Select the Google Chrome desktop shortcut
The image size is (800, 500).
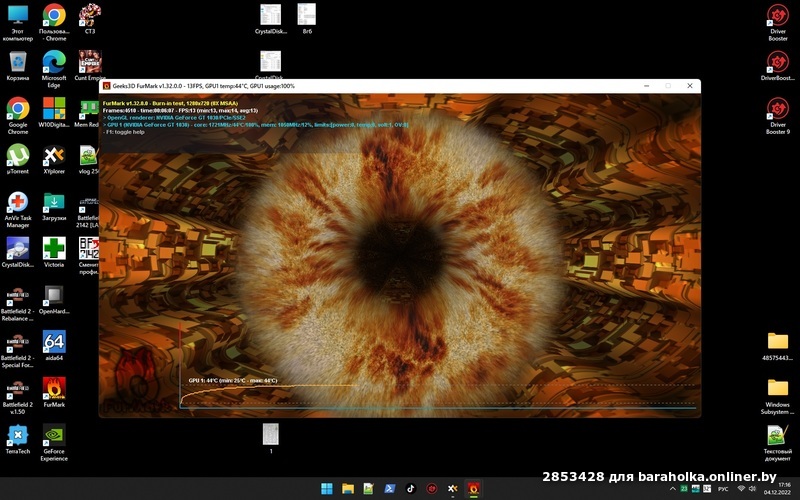point(18,116)
